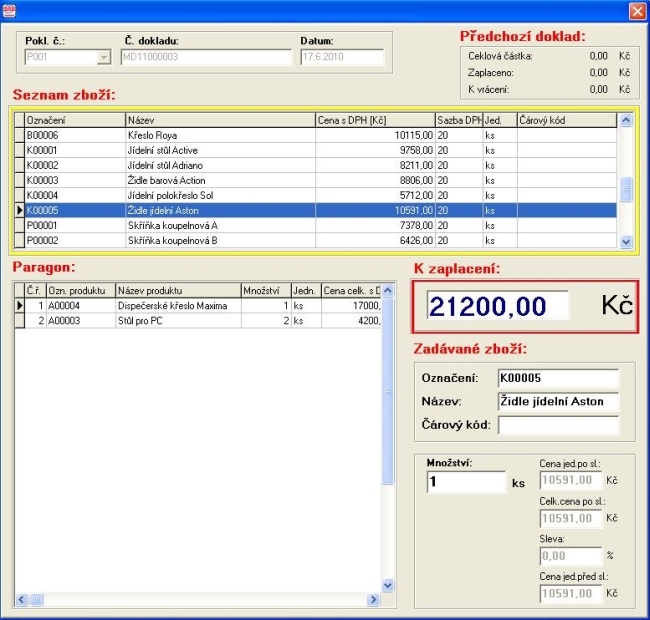The height and width of the screenshot is (620, 650).
Task: Click the Datum field showing 17.6.2010
Action: [x=341, y=58]
